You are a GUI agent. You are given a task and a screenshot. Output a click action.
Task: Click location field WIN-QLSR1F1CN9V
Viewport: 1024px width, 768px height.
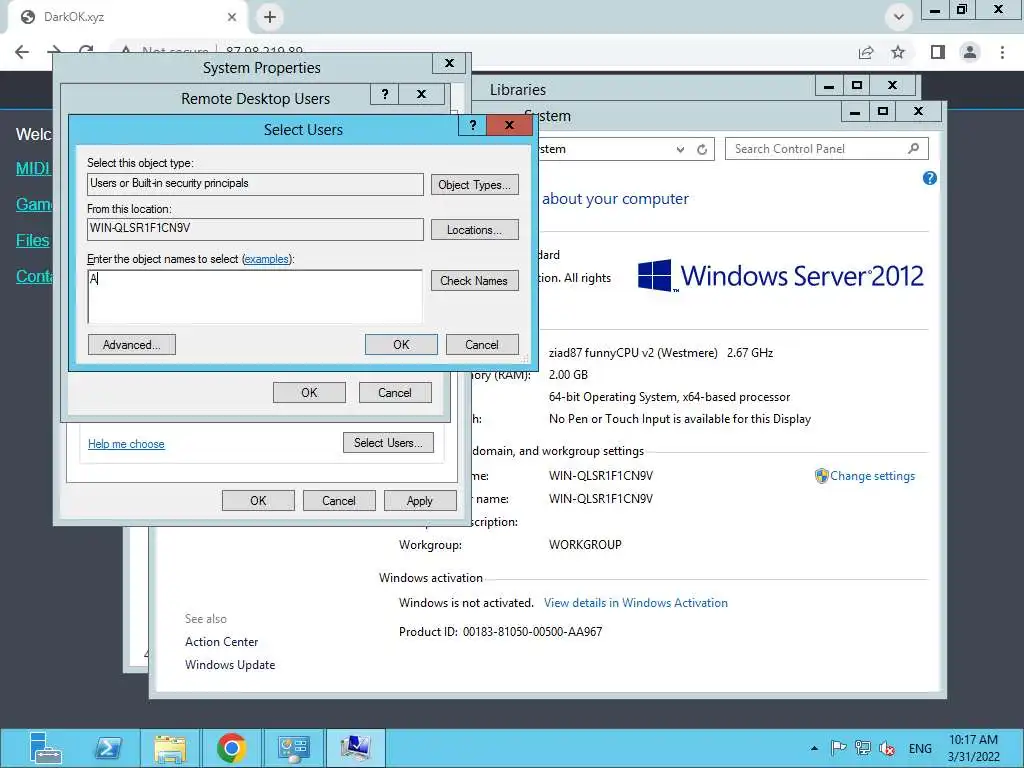255,229
